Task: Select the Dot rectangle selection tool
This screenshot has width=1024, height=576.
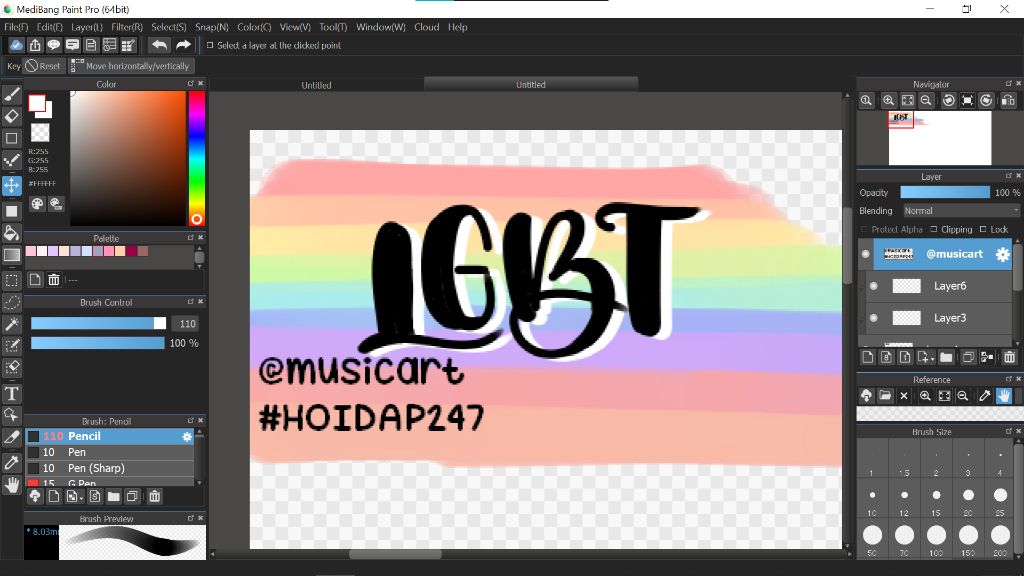Action: coord(12,281)
